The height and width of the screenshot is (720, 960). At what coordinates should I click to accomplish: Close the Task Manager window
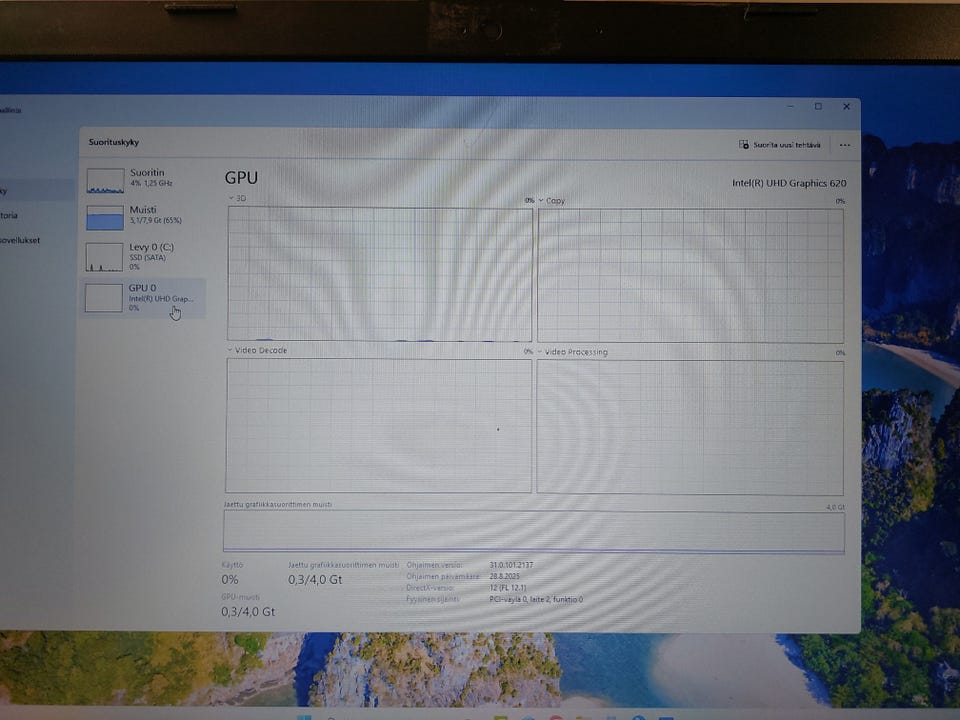click(x=846, y=107)
